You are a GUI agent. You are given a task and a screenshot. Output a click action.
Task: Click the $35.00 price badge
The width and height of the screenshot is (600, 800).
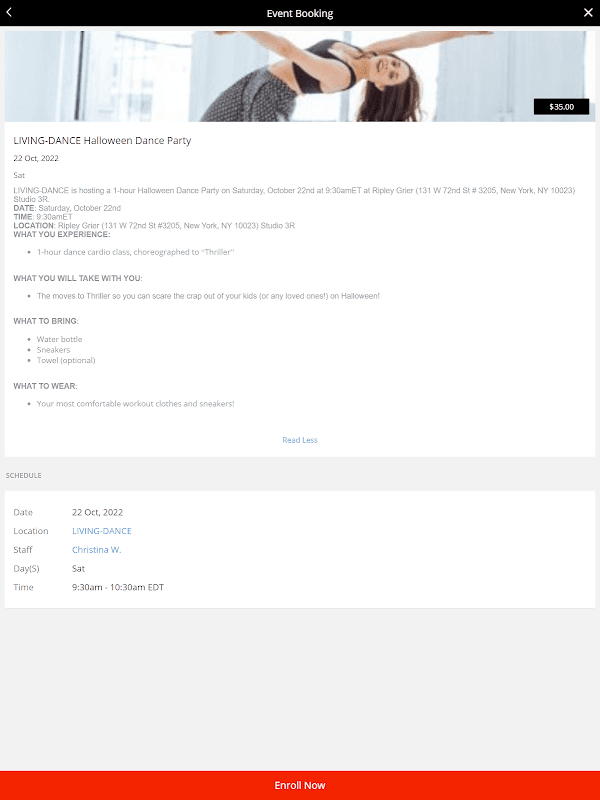coord(561,107)
